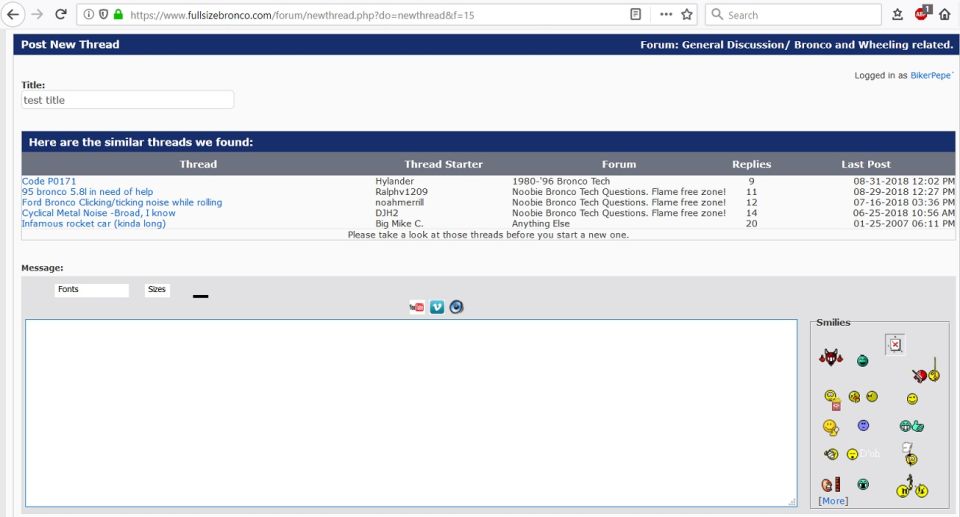The height and width of the screenshot is (517, 960).
Task: Click the browser address bar URL
Action: (302, 15)
